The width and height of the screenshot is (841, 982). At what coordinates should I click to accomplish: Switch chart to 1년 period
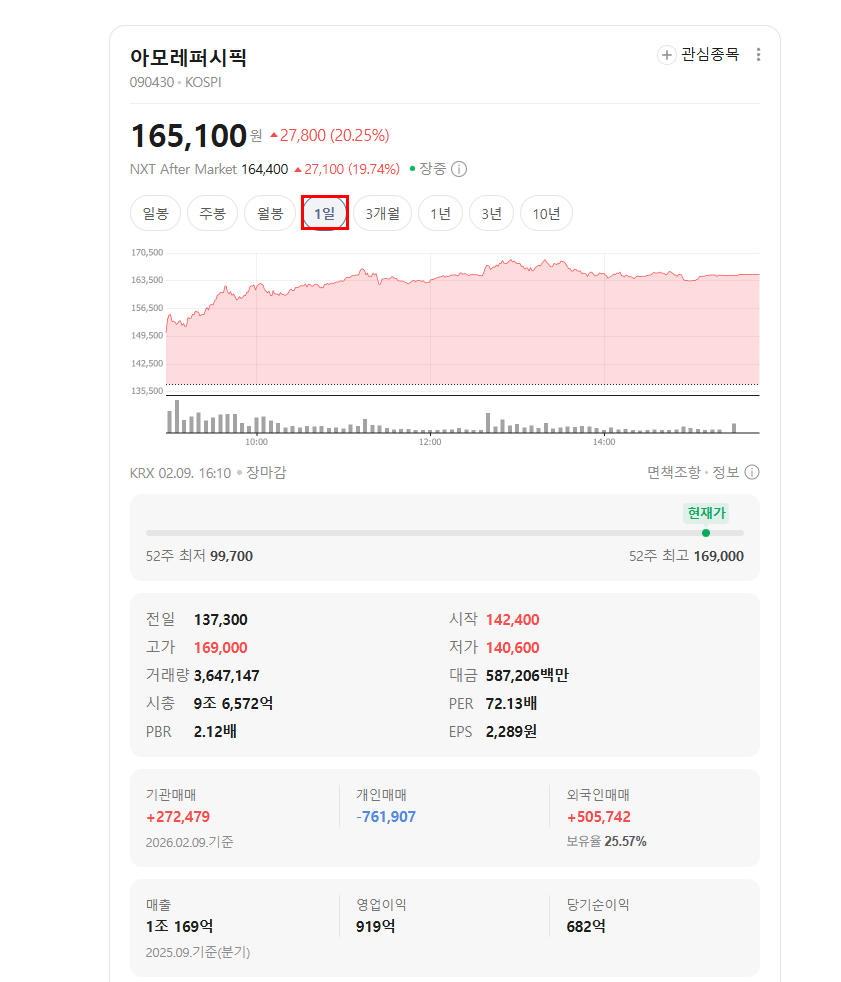point(441,214)
